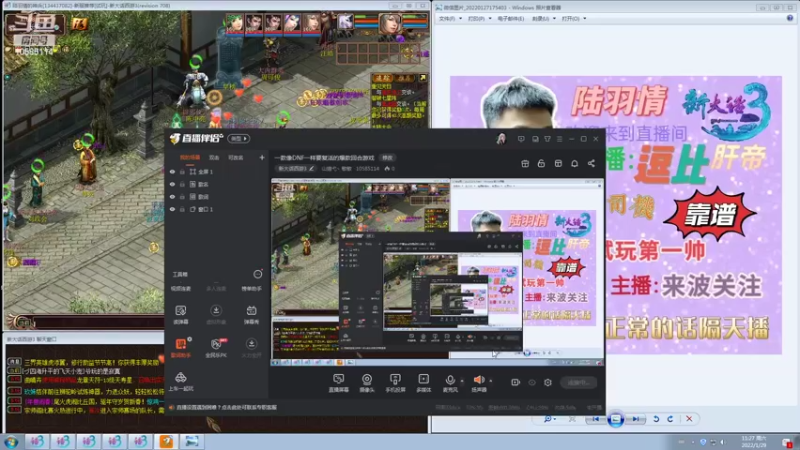Open the hamburger menu in streaming app title bar
The image size is (800, 450).
coord(559,139)
